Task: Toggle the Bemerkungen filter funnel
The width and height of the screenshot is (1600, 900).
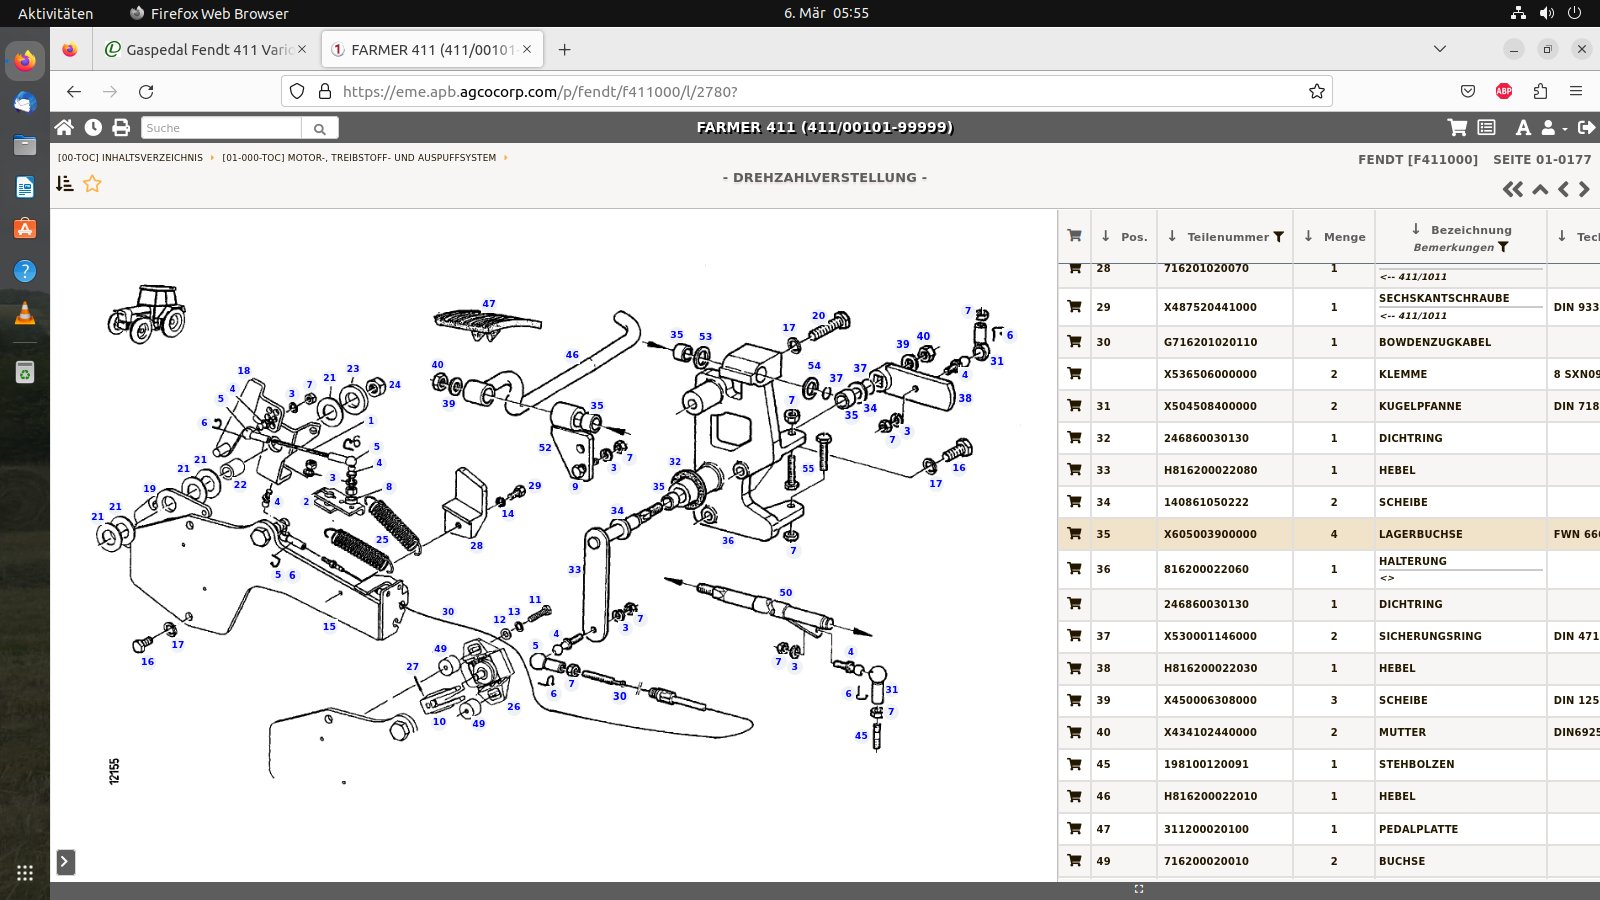Action: pyautogui.click(x=1503, y=247)
